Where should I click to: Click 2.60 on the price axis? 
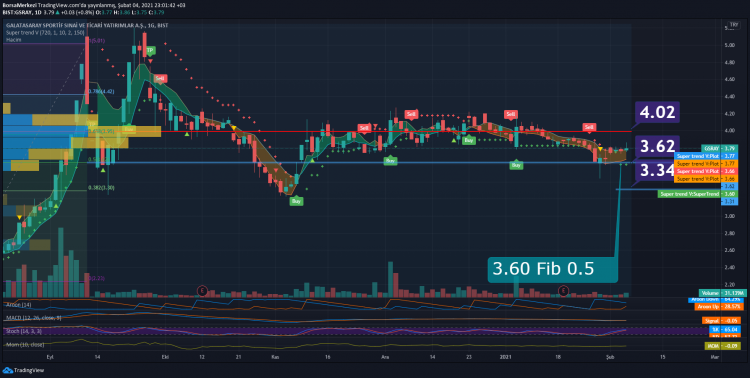coord(729,250)
